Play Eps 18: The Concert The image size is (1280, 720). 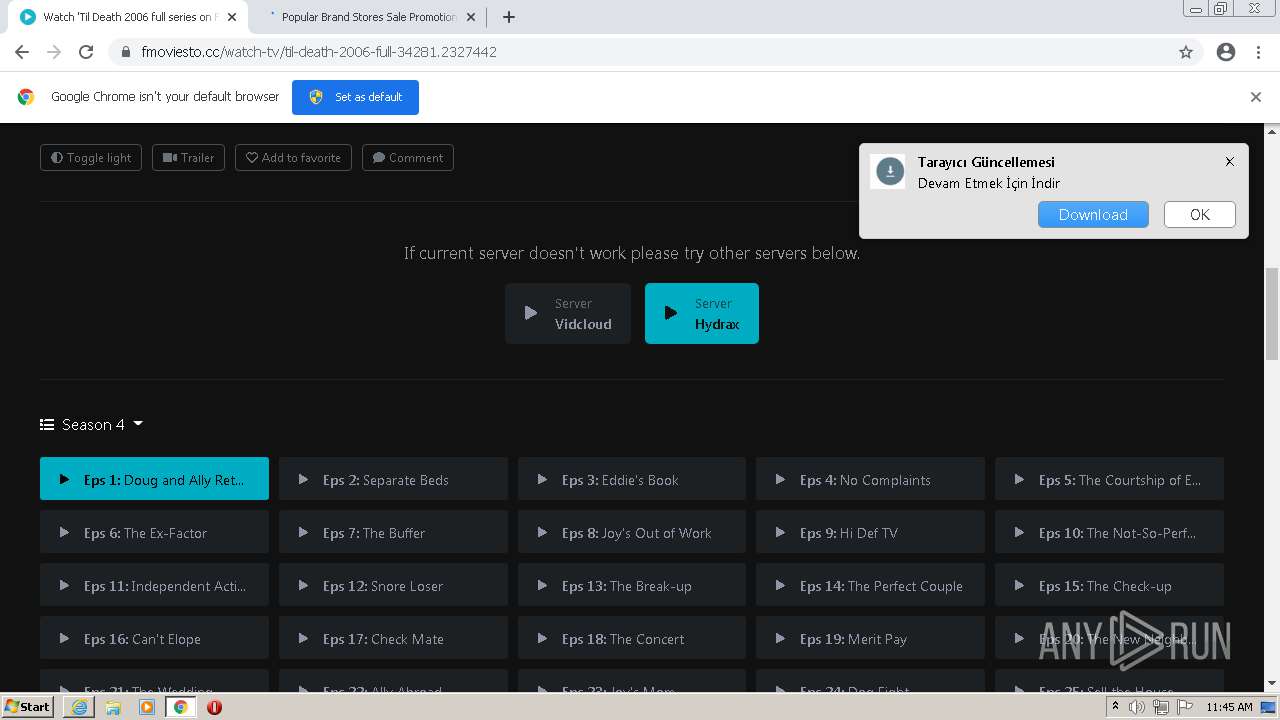pyautogui.click(x=632, y=638)
